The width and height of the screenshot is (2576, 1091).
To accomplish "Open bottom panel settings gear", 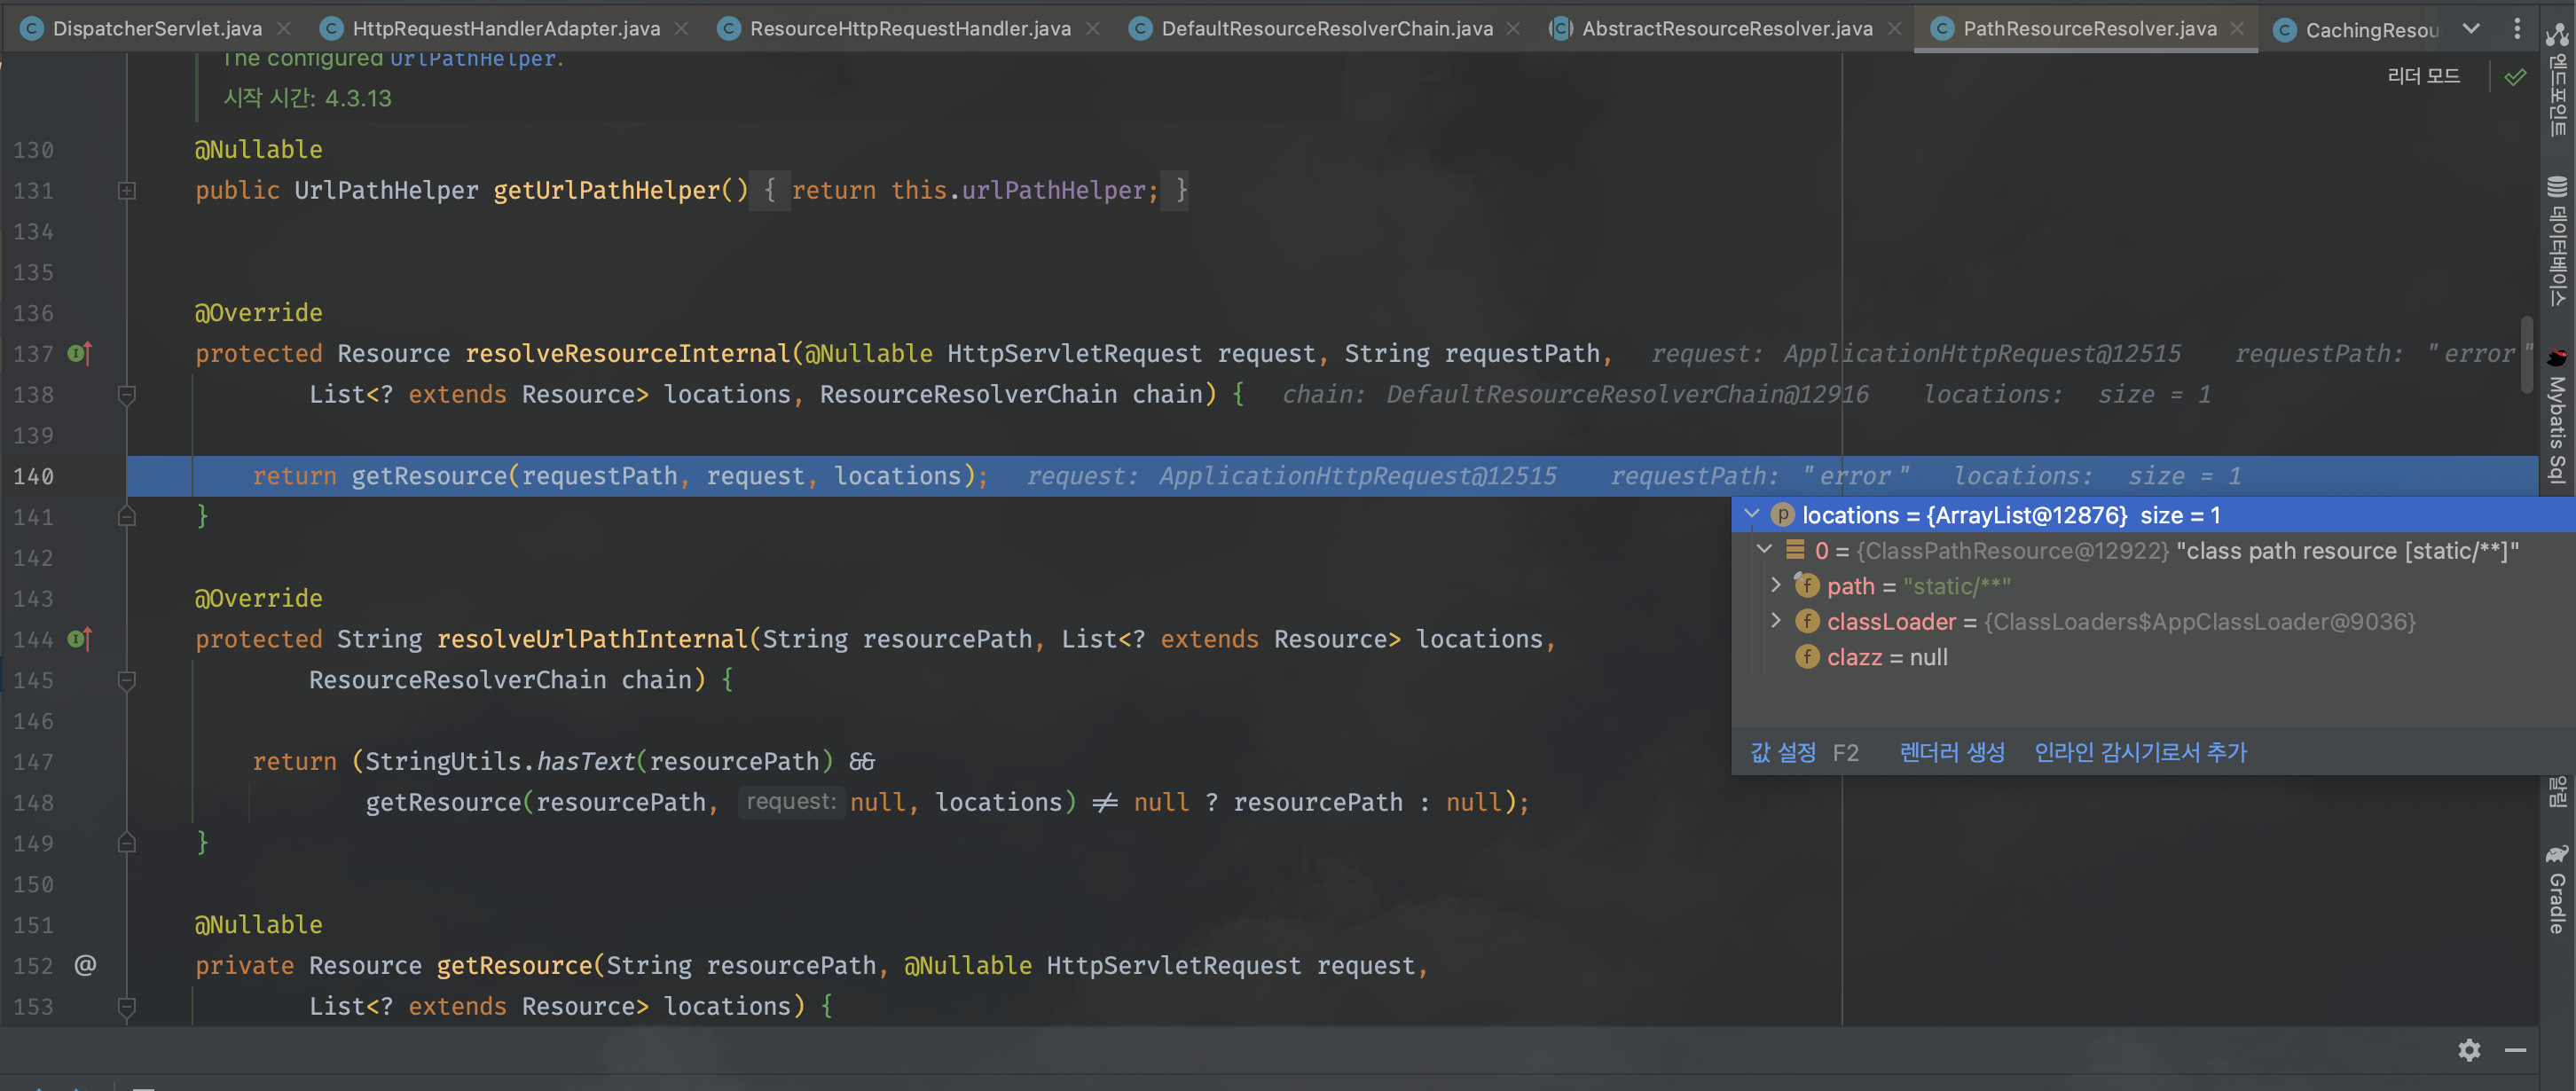I will 2469,1049.
